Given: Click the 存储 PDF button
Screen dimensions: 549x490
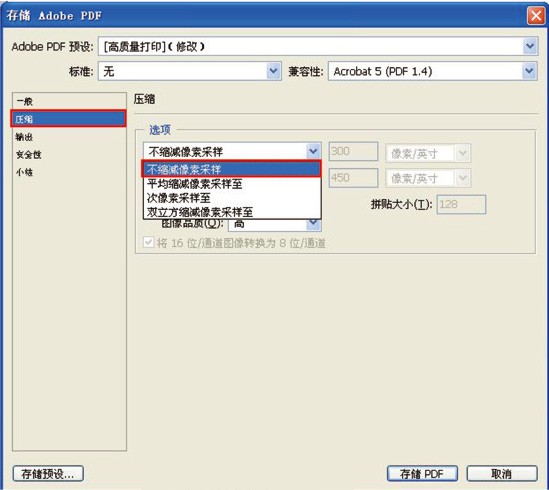Looking at the screenshot, I should pyautogui.click(x=422, y=474).
